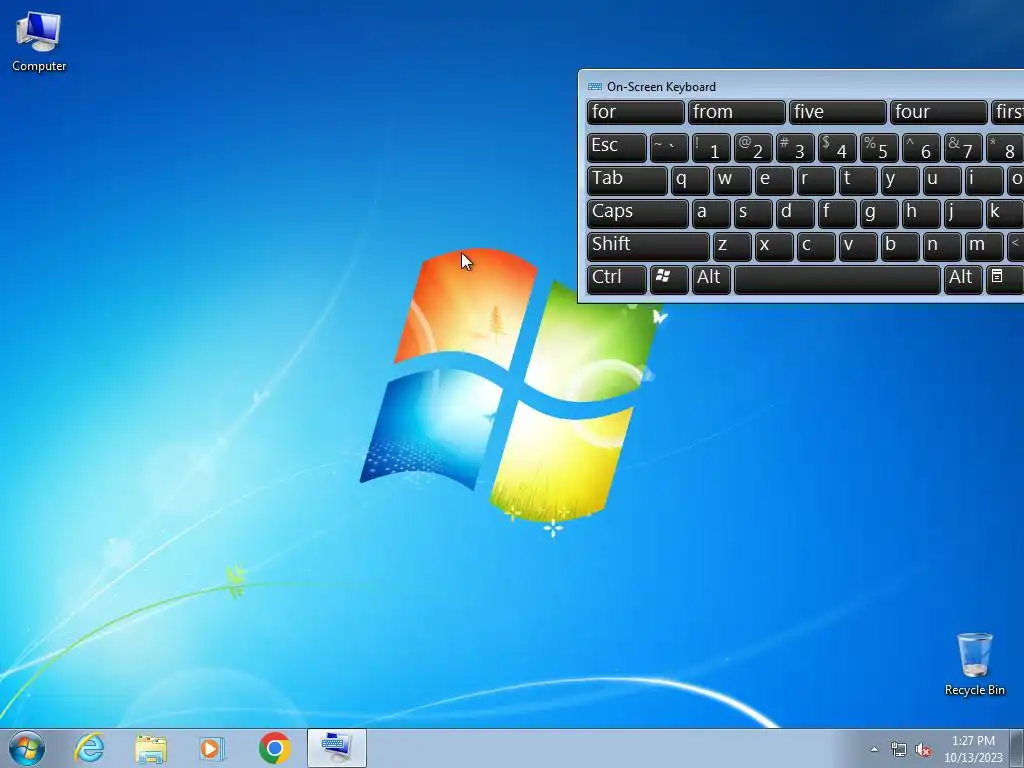1024x768 pixels.
Task: Toggle the Shift key
Action: point(648,247)
